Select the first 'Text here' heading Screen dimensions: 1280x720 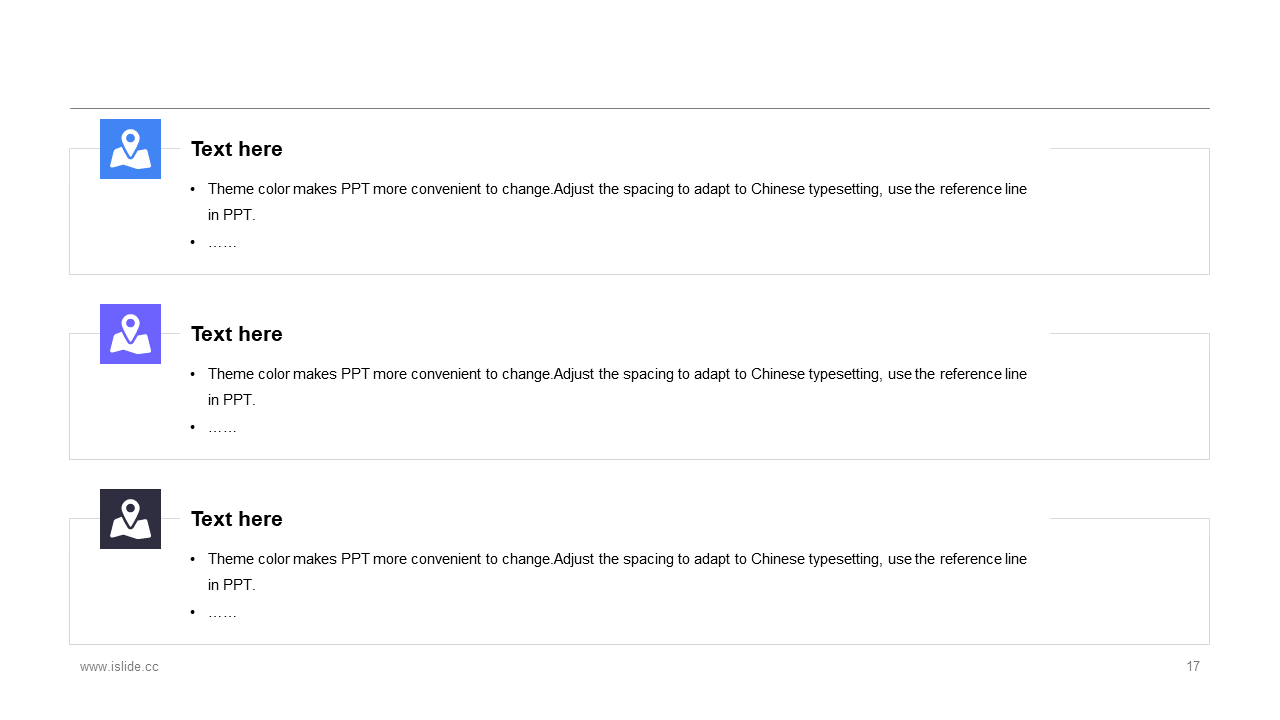click(x=237, y=149)
